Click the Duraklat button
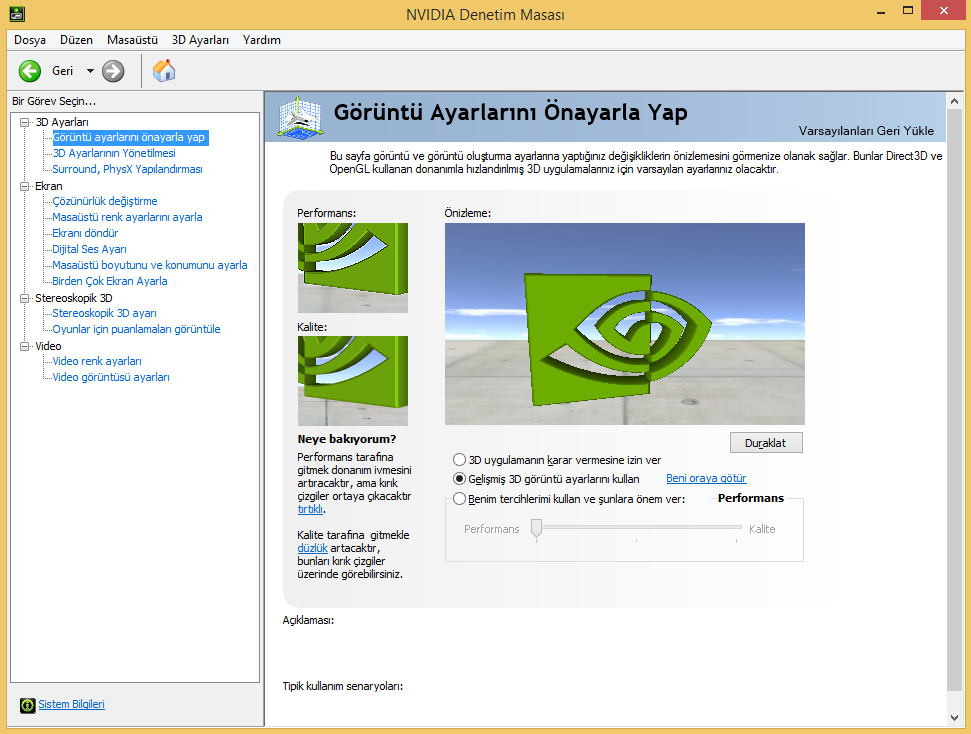The width and height of the screenshot is (971, 734). click(x=765, y=443)
